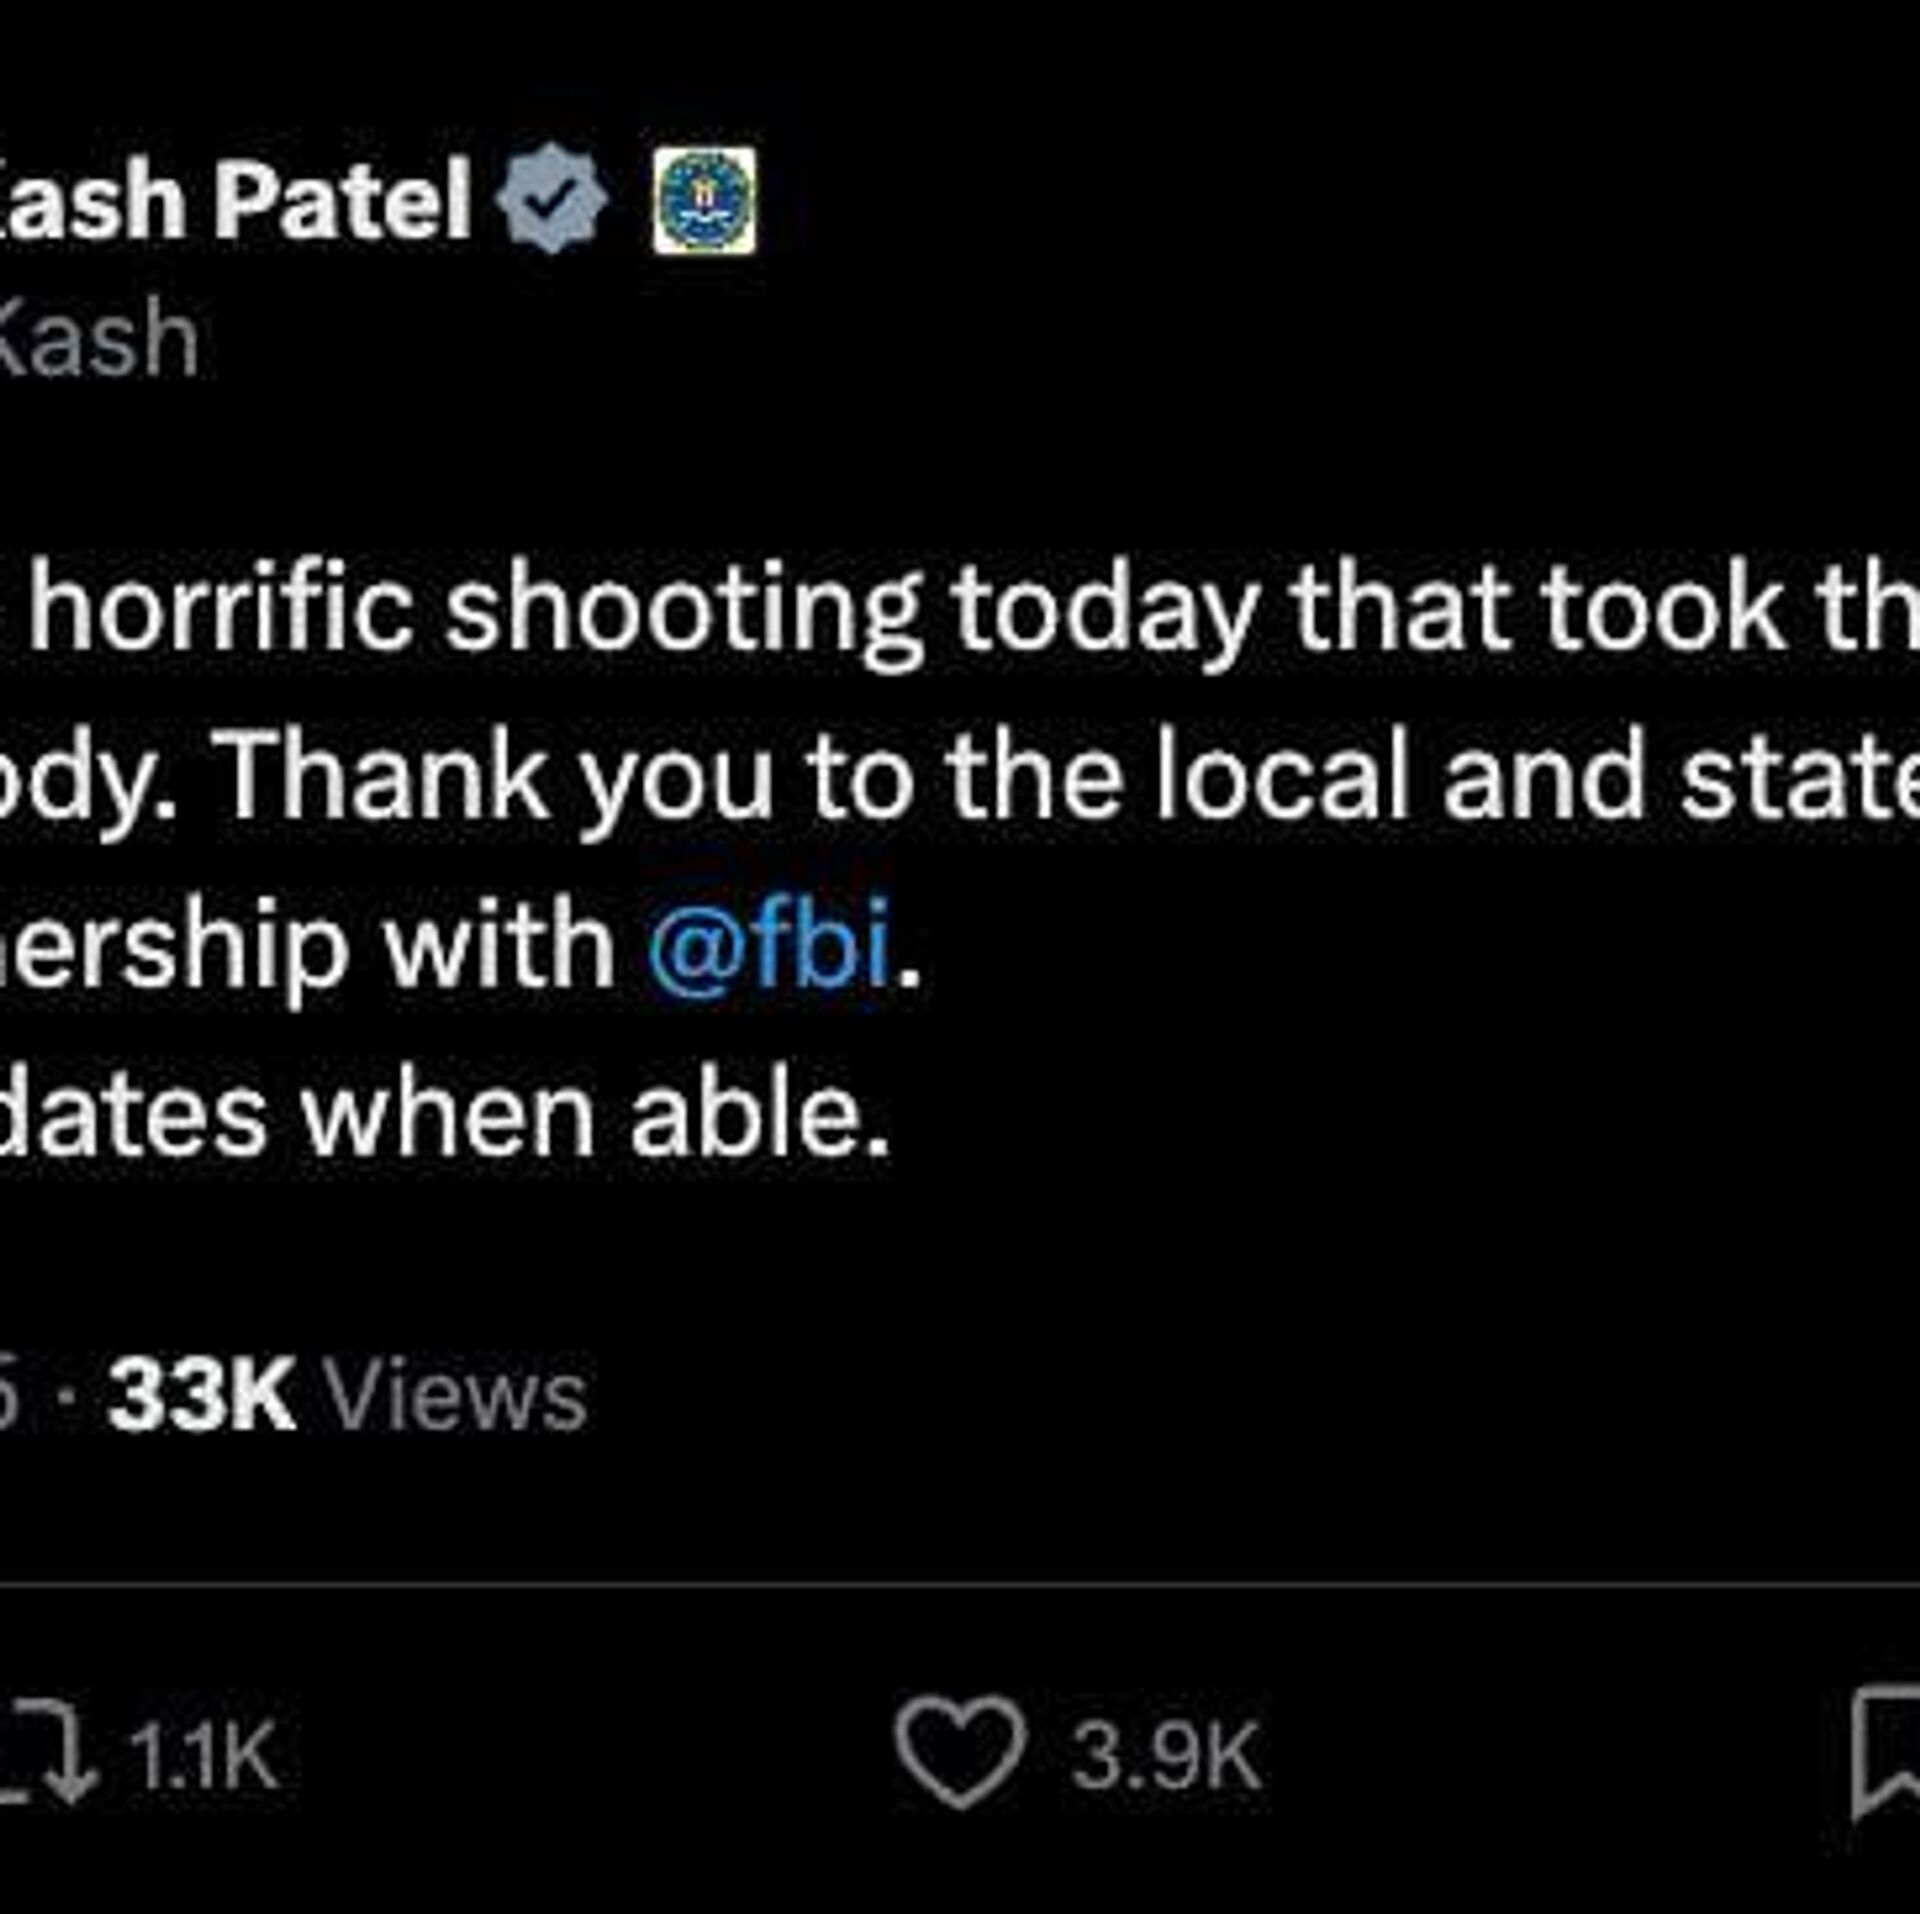Click the 3.9K likes count
1920x1914 pixels.
[x=1166, y=1757]
